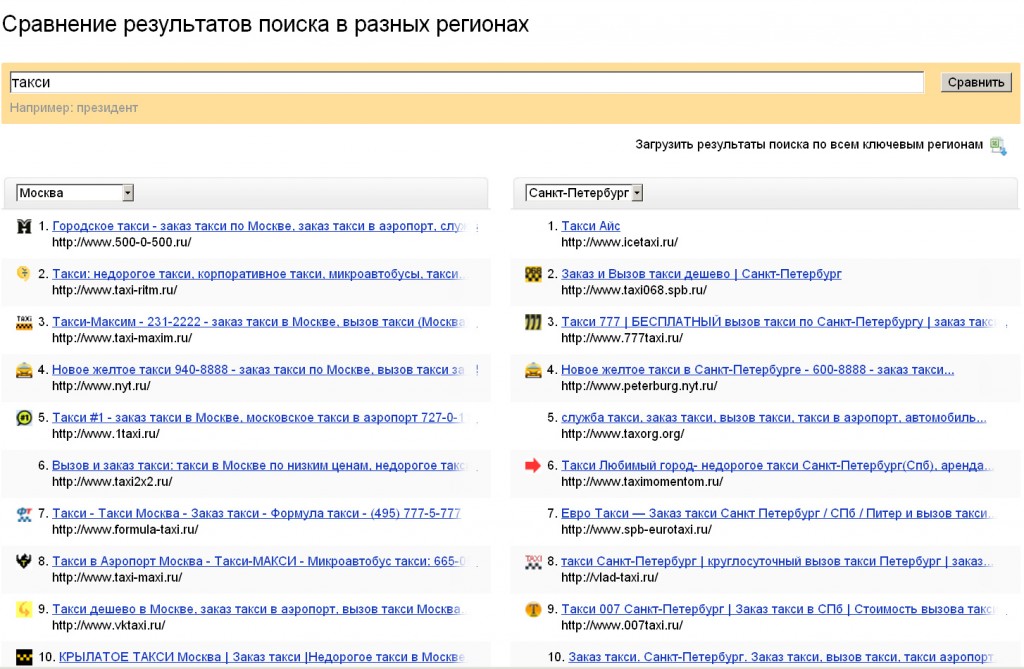Click 'Загрузить результаты поиска по всем ключевым регионам'
Screen dimensions: 1024x669
[x=808, y=144]
